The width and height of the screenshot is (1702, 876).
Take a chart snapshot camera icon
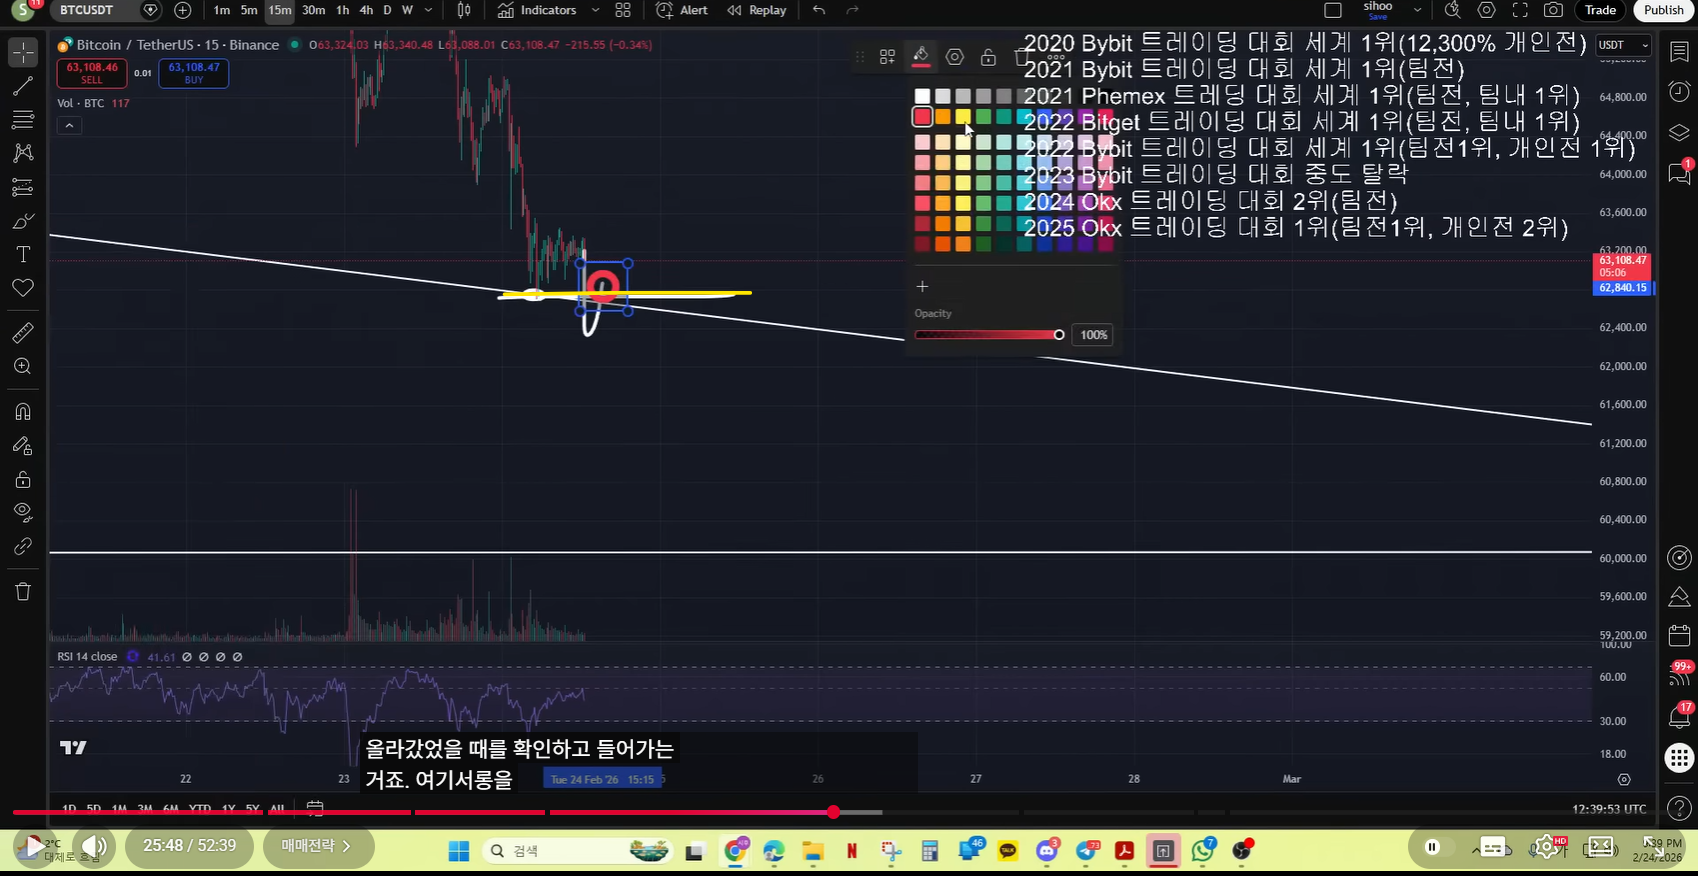pyautogui.click(x=1553, y=10)
